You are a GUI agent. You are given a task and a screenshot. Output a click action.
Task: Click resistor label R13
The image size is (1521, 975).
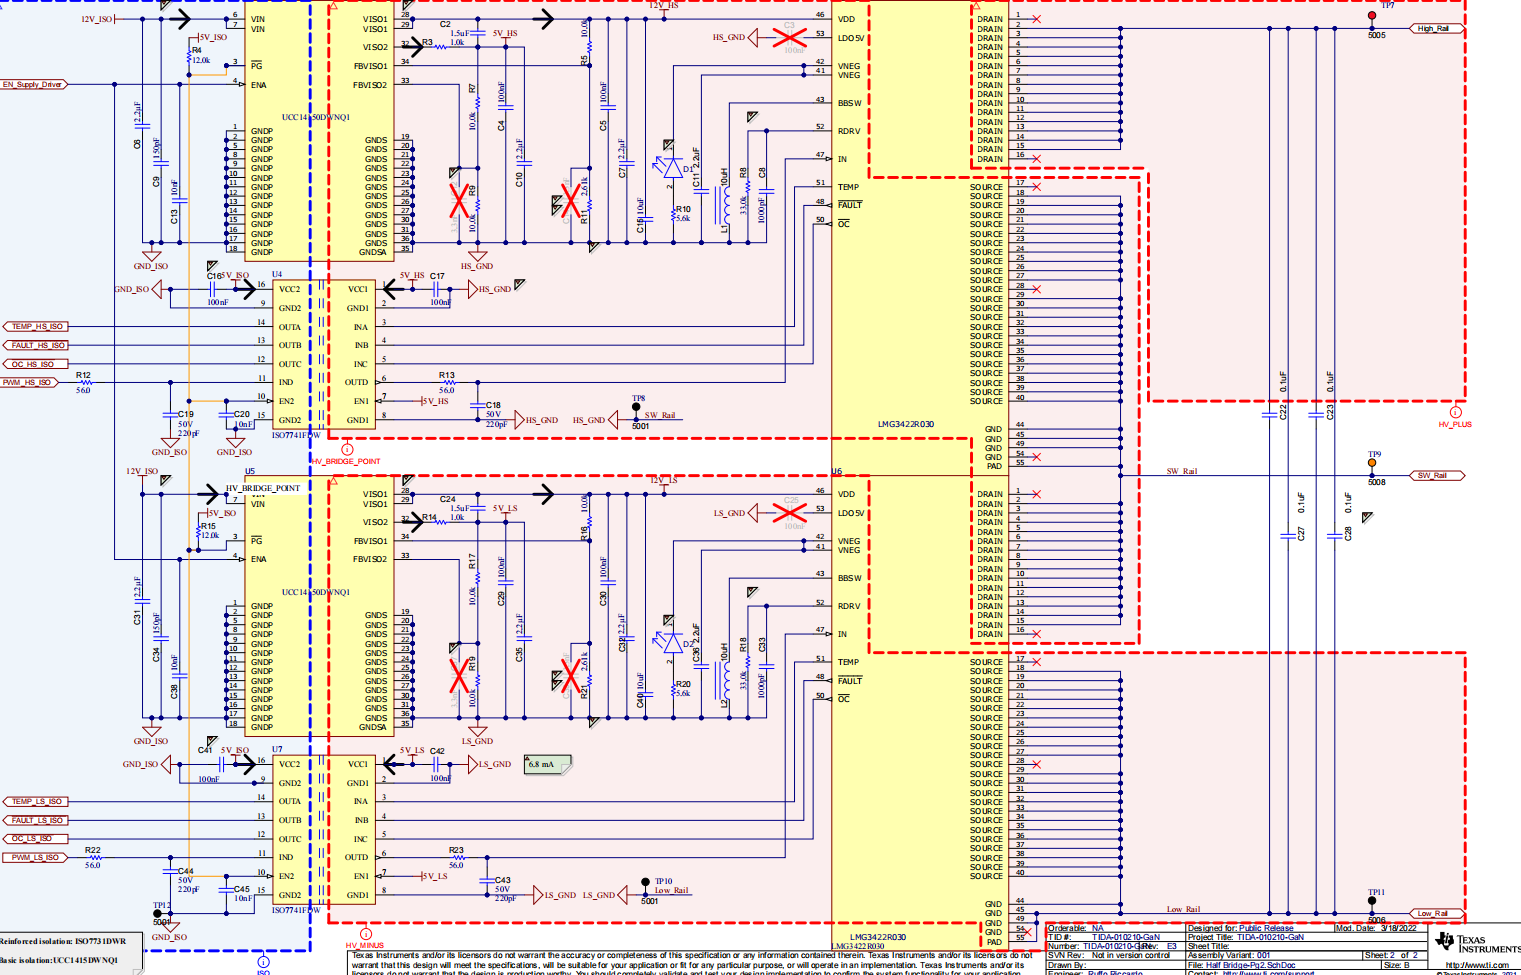[447, 376]
